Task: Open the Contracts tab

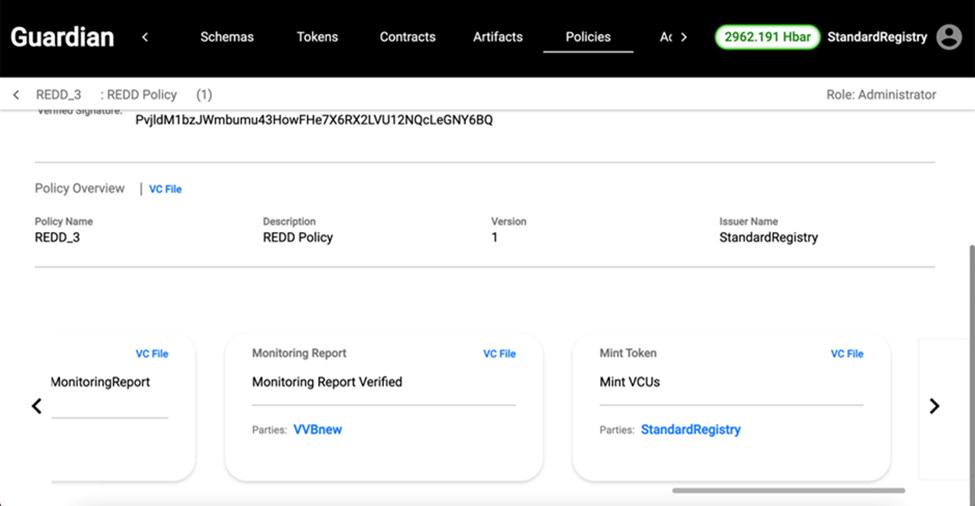Action: pos(407,37)
